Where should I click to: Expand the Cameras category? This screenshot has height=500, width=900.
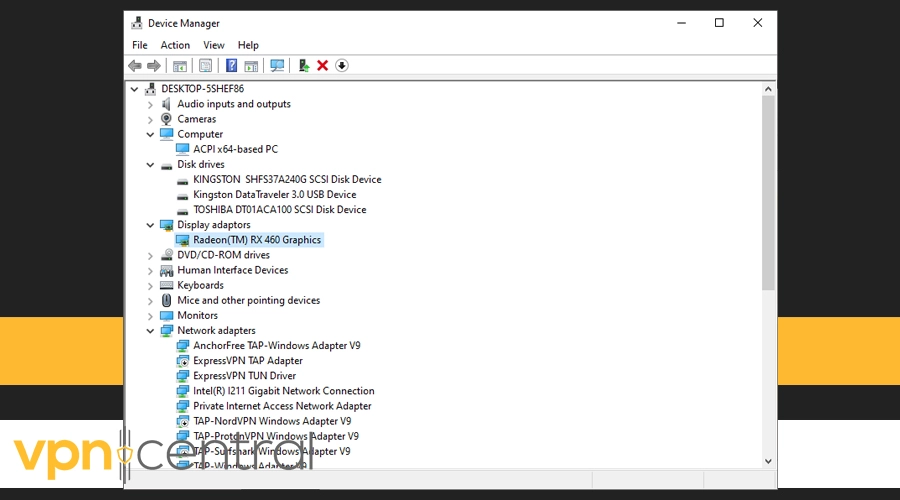(150, 119)
